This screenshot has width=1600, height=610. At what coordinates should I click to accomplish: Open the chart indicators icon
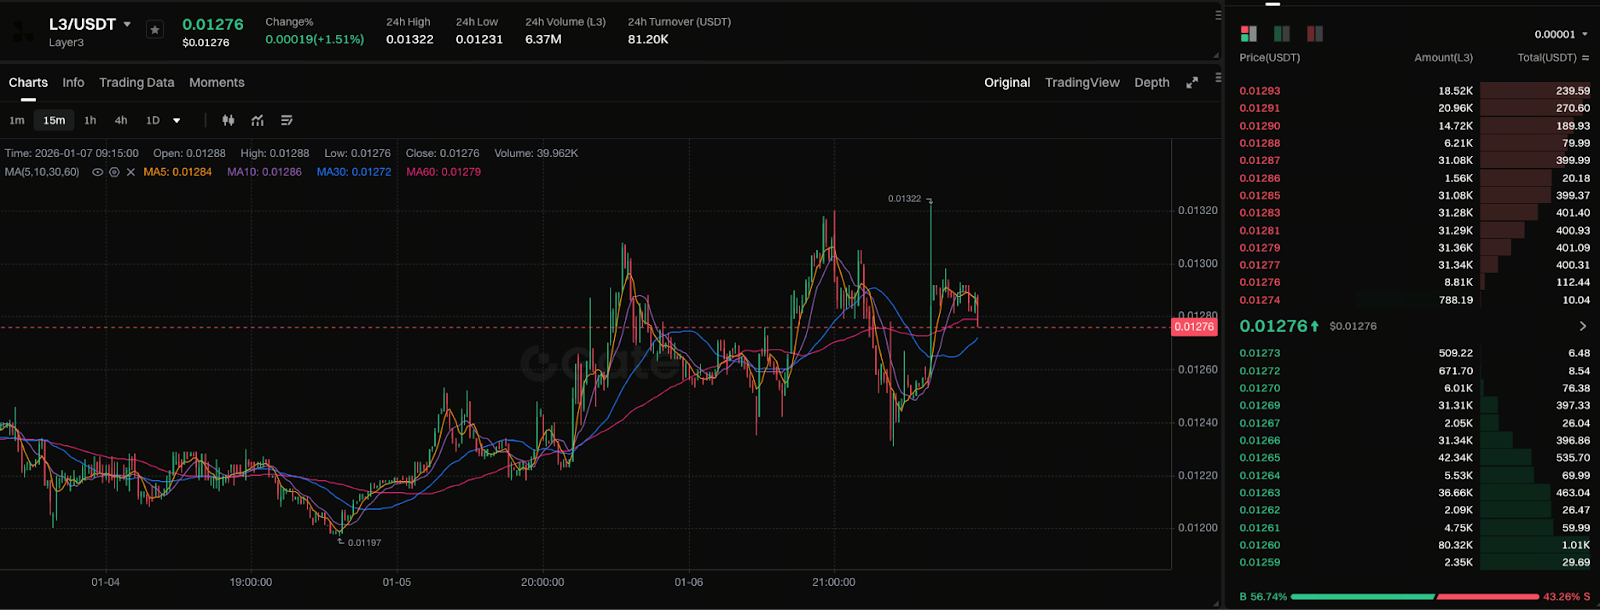pyautogui.click(x=258, y=120)
